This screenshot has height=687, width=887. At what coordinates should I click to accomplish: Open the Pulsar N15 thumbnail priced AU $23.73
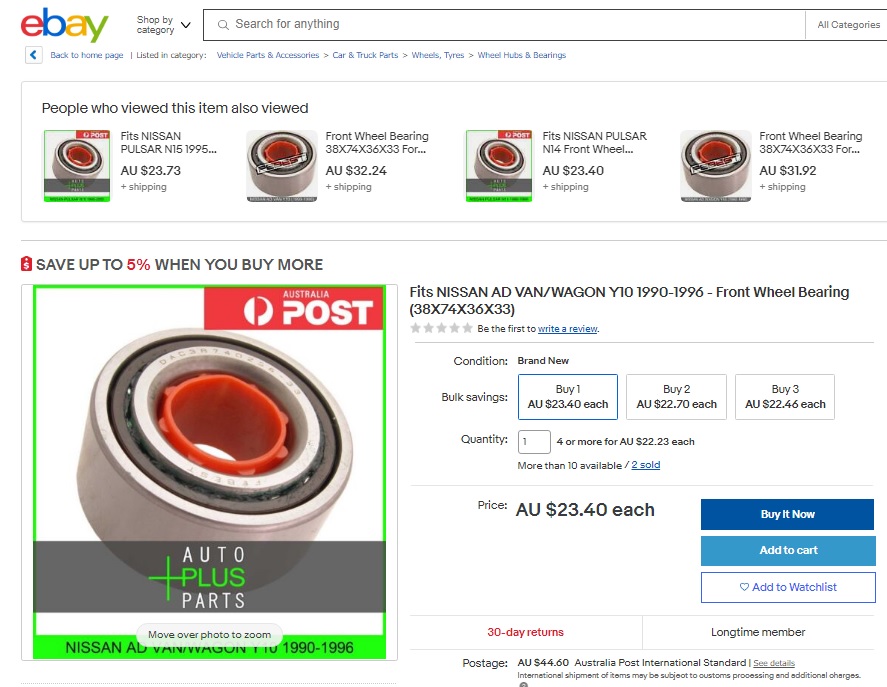(x=77, y=166)
